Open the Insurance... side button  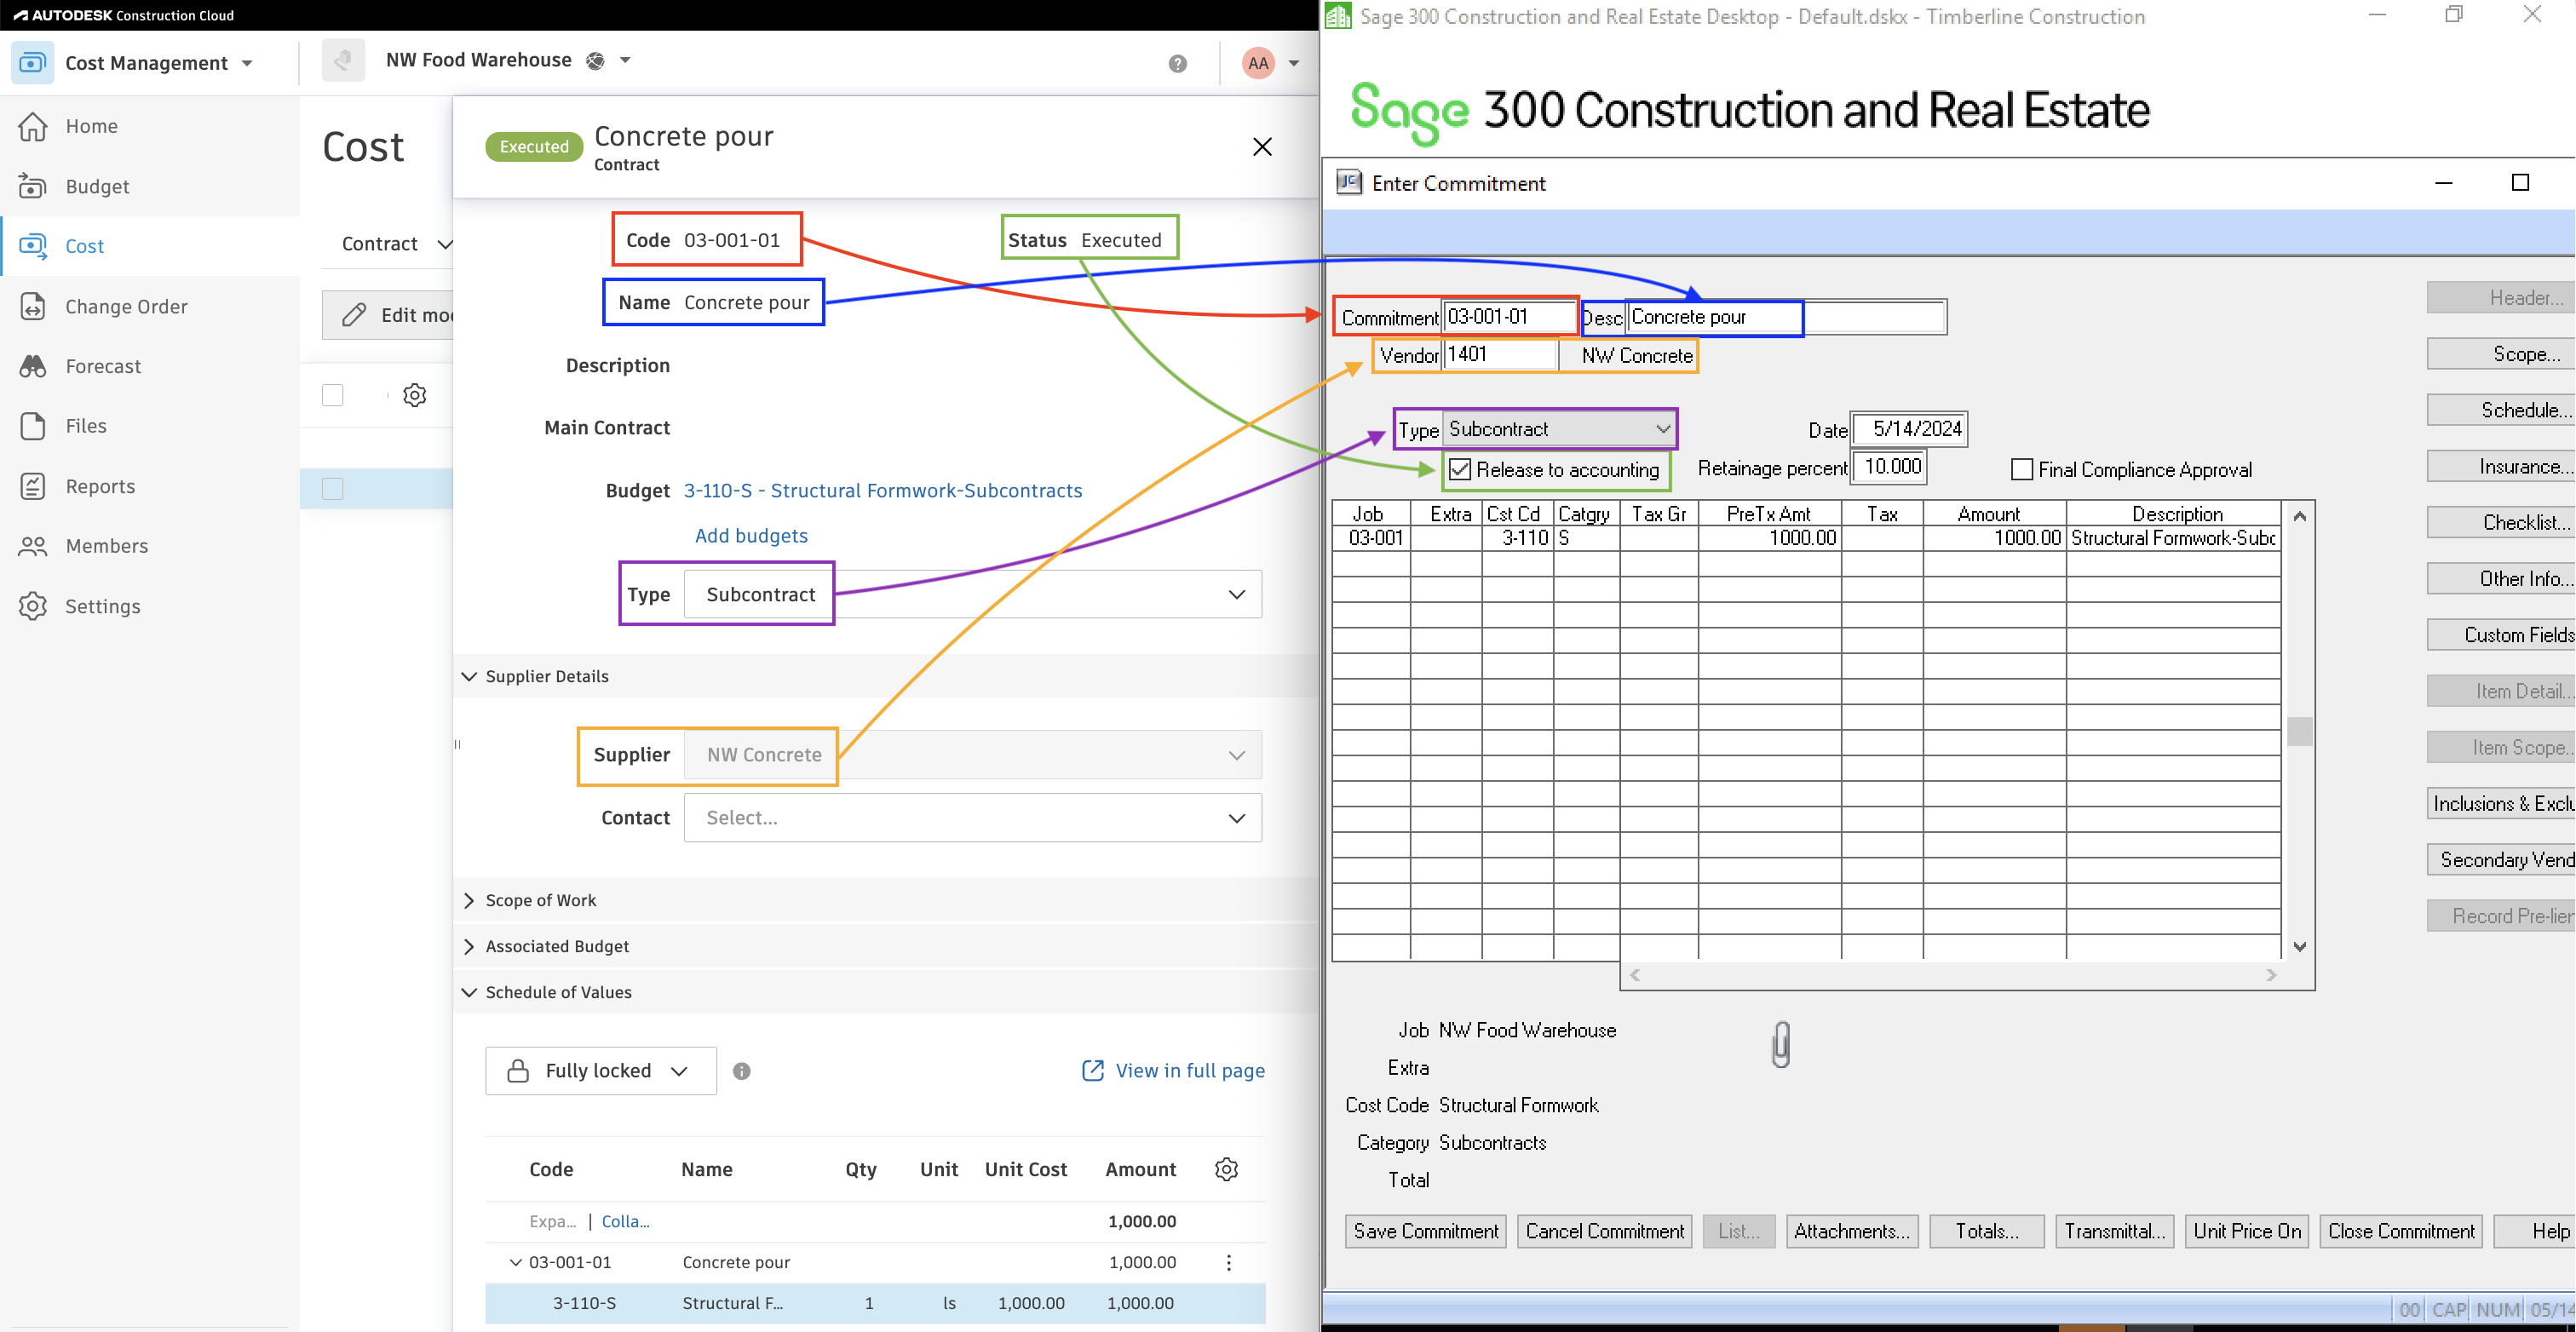[x=2502, y=466]
